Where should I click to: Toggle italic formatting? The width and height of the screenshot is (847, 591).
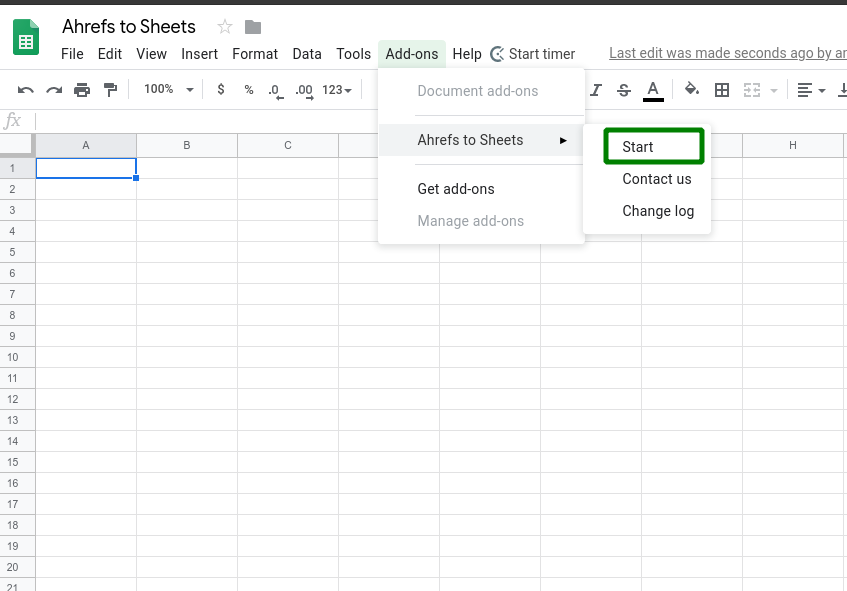[595, 89]
